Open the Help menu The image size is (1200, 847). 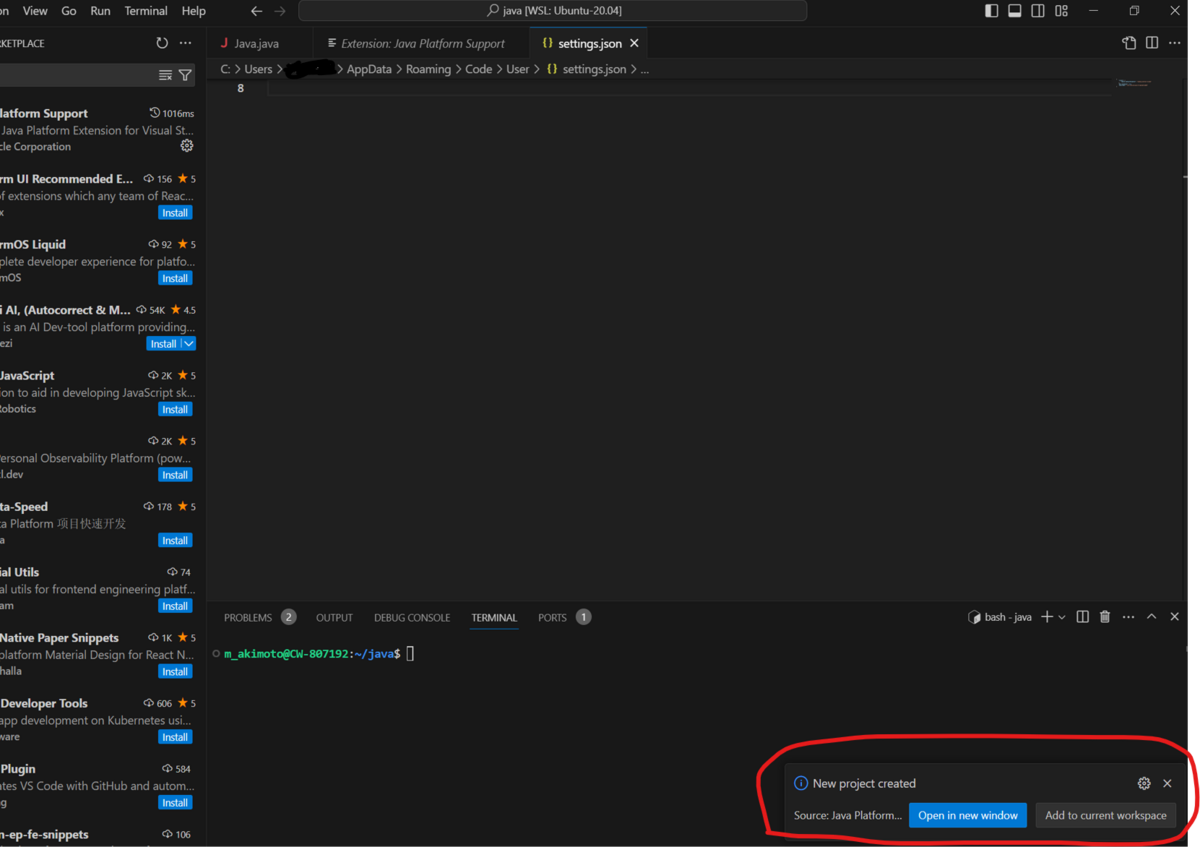point(193,11)
